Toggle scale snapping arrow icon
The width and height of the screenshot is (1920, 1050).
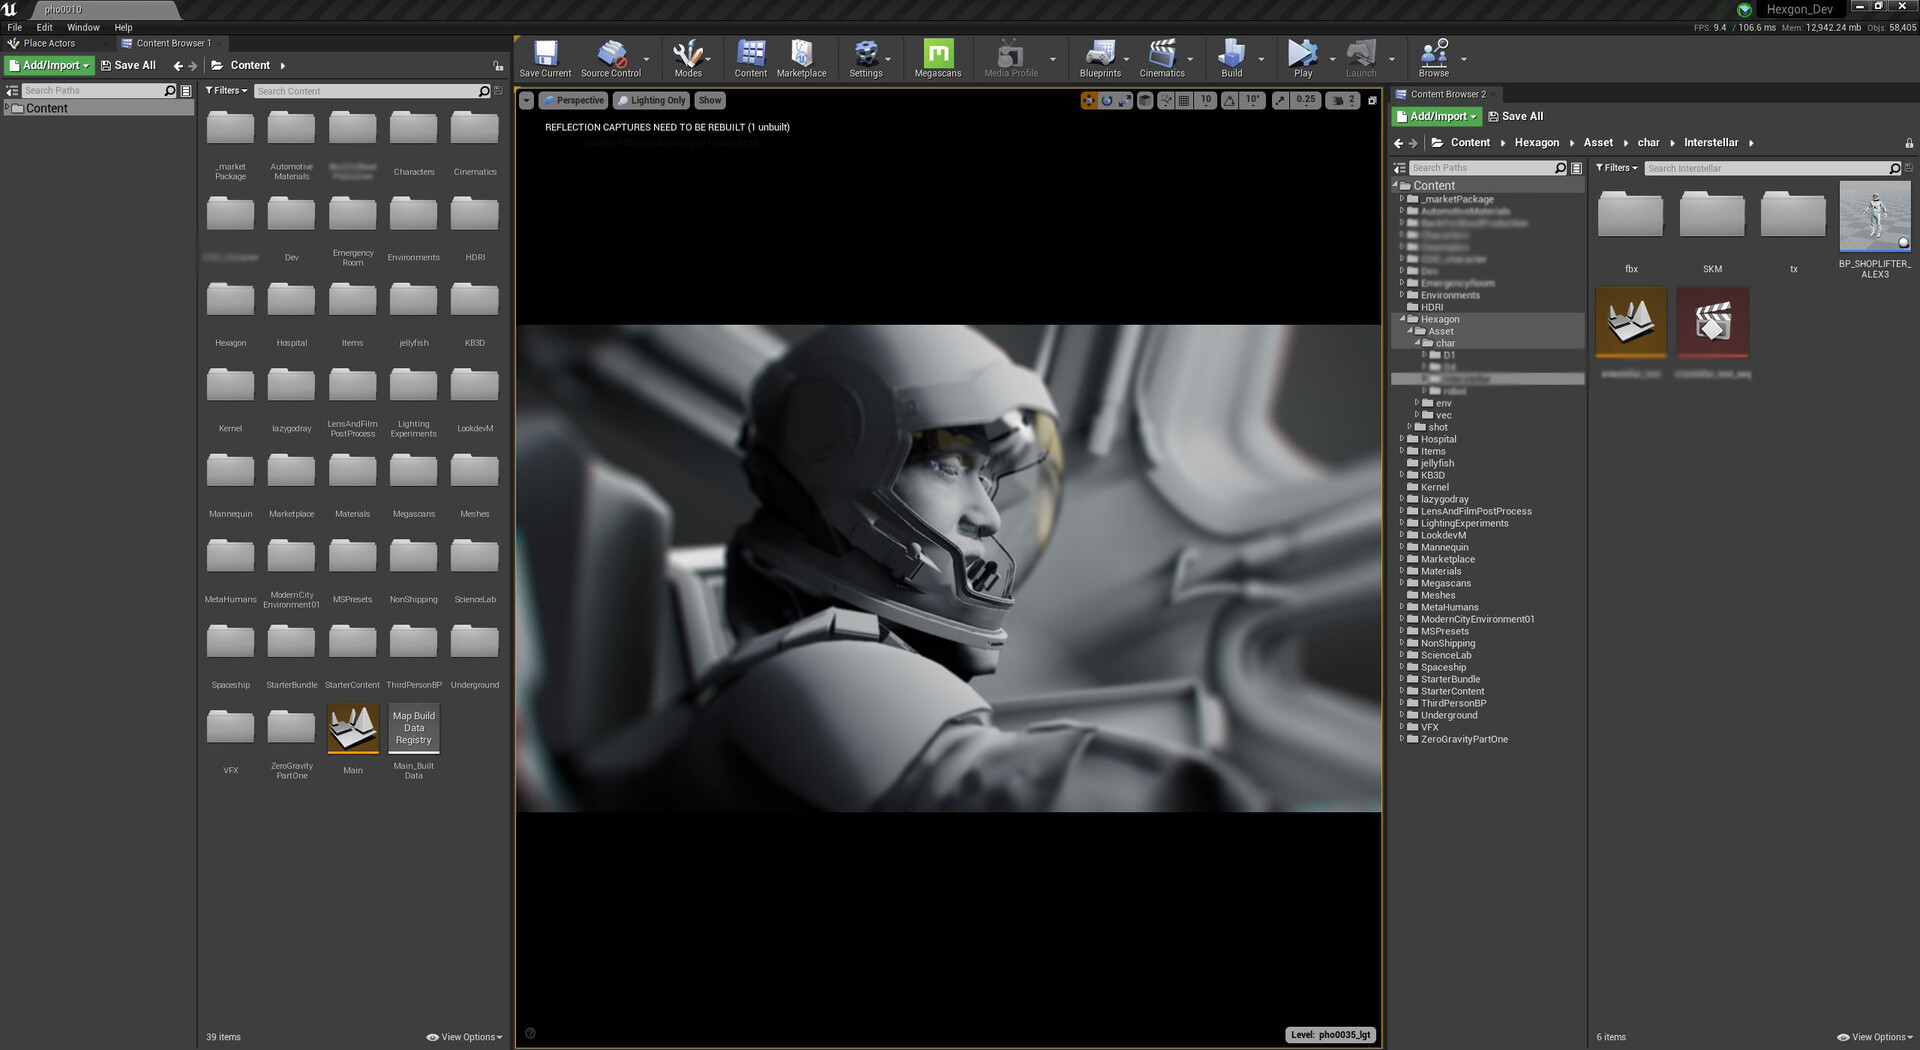(x=1280, y=100)
